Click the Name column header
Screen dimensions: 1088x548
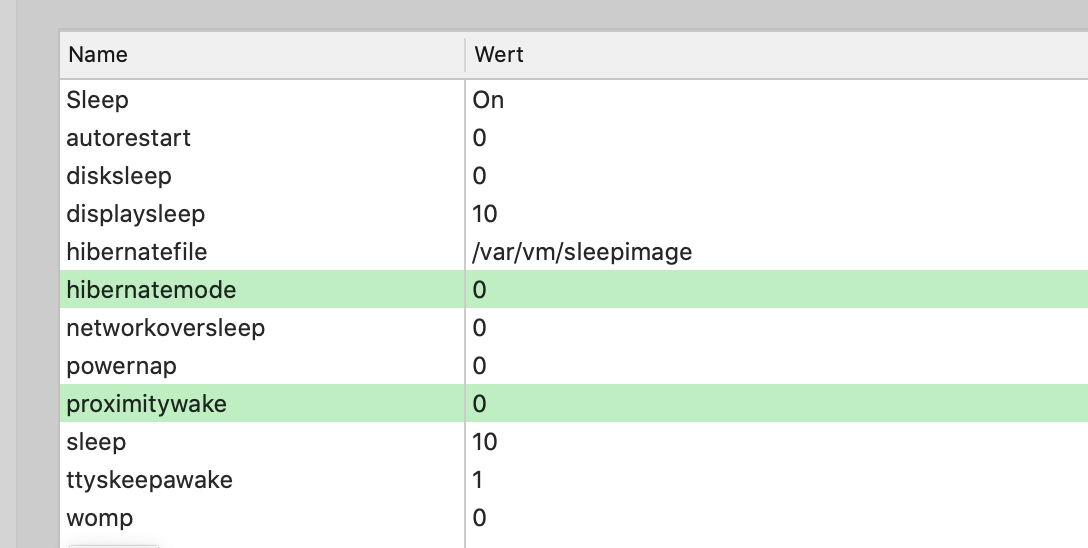pos(98,55)
